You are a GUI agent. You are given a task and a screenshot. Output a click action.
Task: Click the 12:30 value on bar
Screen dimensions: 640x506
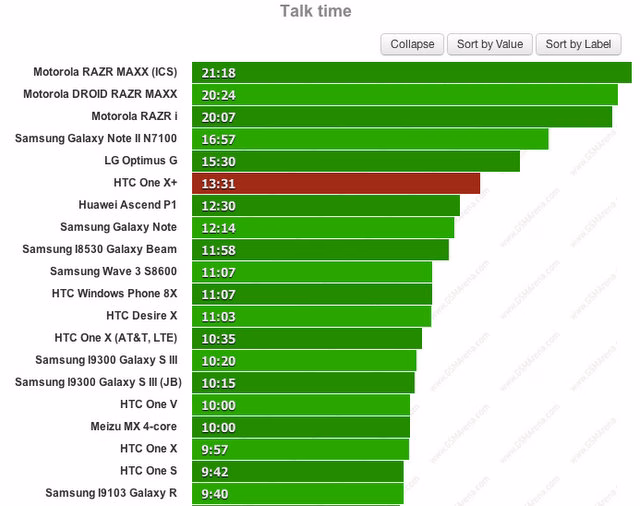click(x=218, y=206)
